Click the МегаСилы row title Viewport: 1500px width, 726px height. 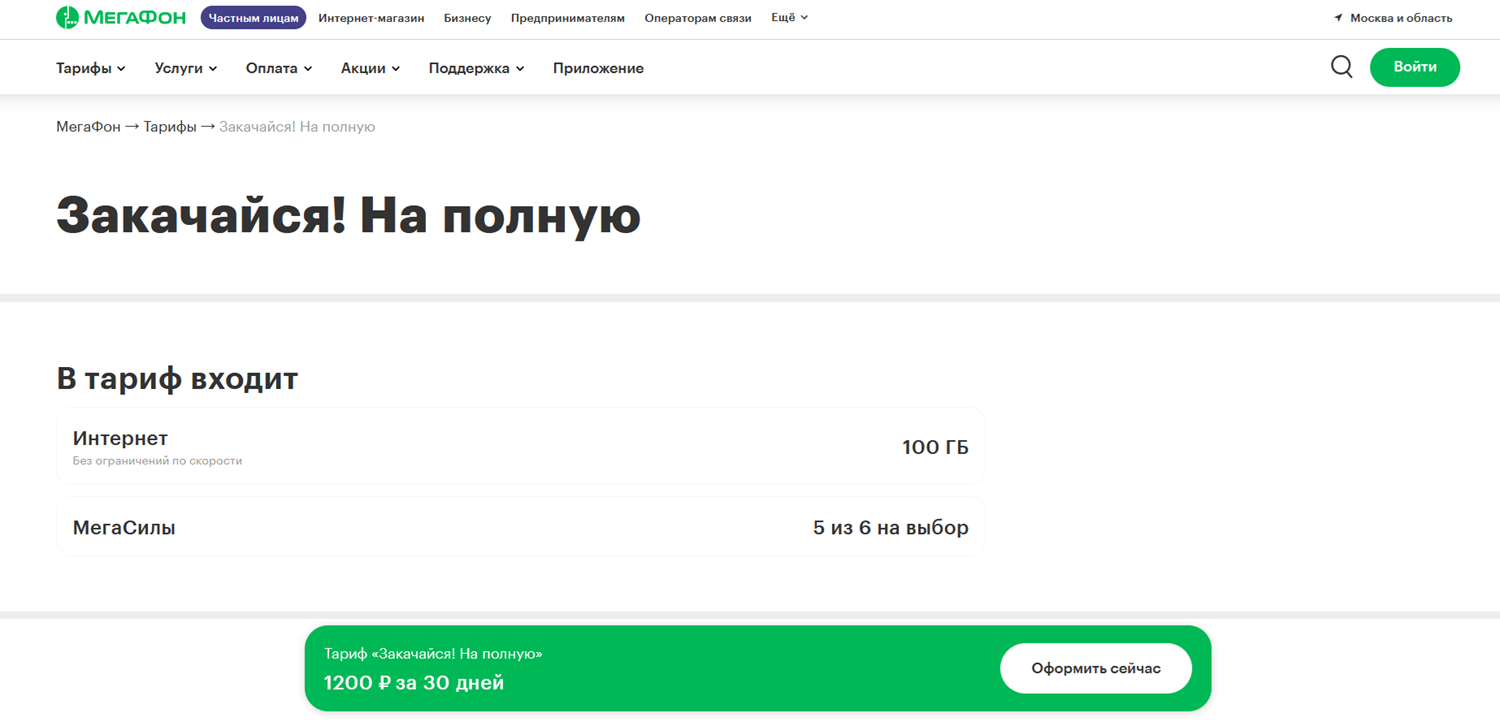pos(124,527)
